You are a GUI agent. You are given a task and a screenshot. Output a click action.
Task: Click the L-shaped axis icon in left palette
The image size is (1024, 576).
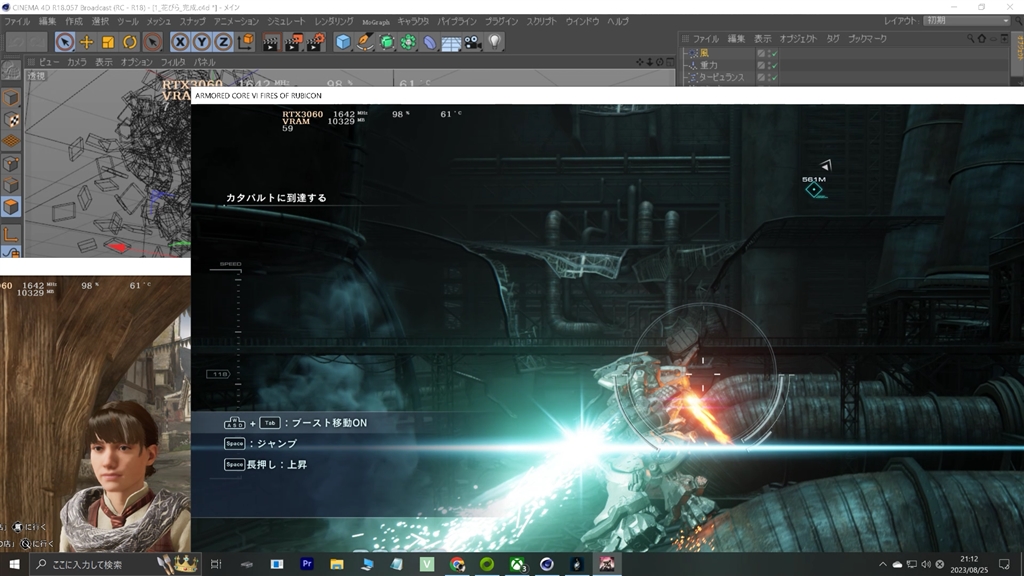click(10, 234)
